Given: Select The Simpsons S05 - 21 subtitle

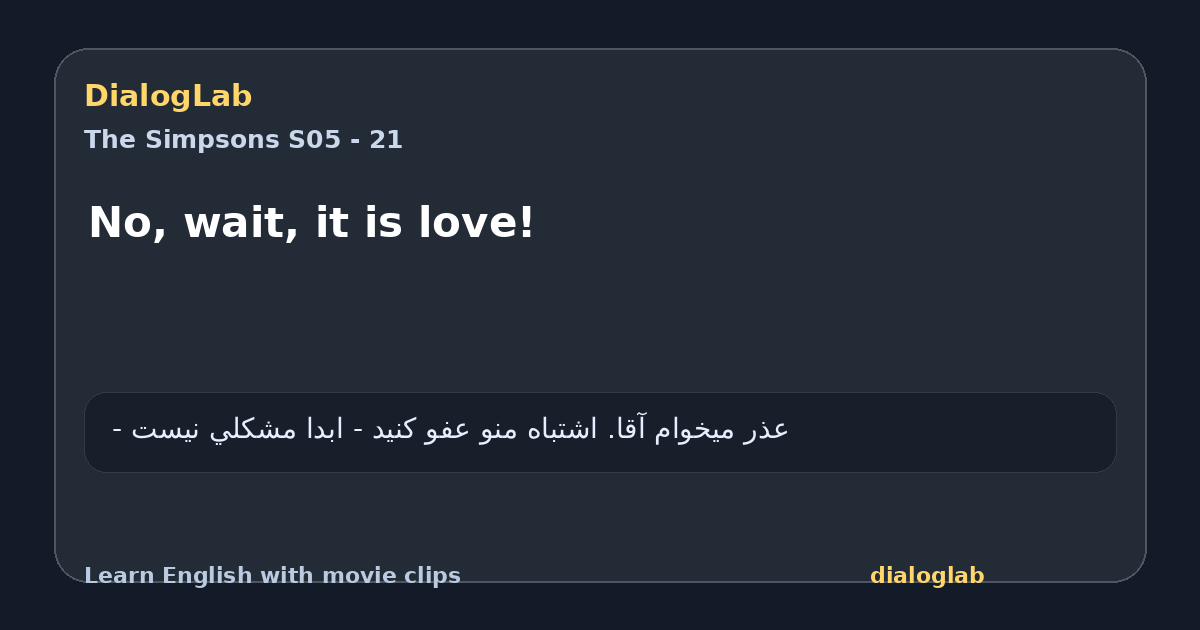Looking at the screenshot, I should [x=243, y=140].
